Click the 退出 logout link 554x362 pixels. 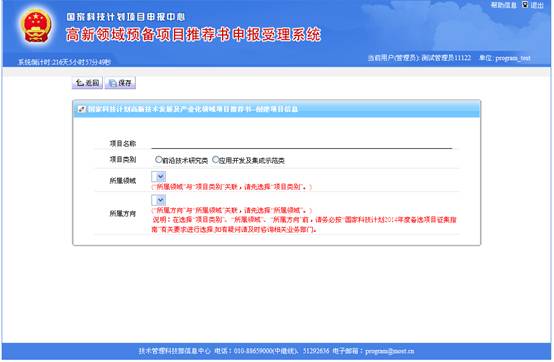537,5
